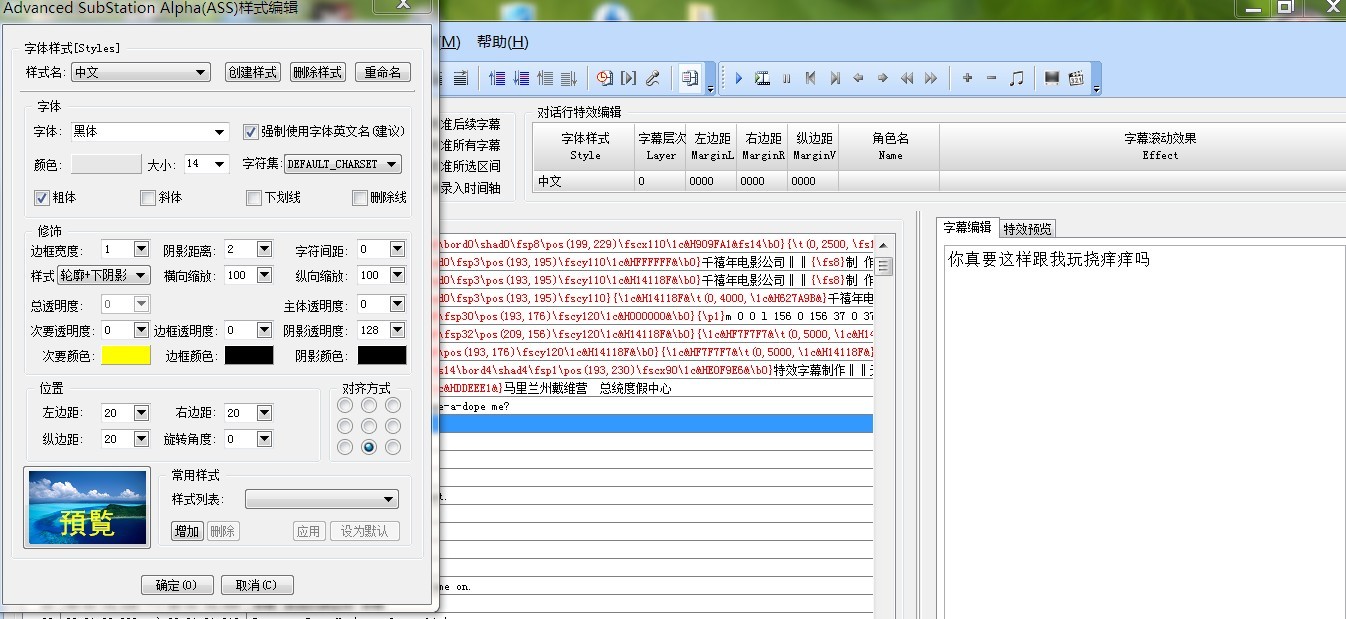
Task: Click the 创建样式 button
Action: [252, 72]
